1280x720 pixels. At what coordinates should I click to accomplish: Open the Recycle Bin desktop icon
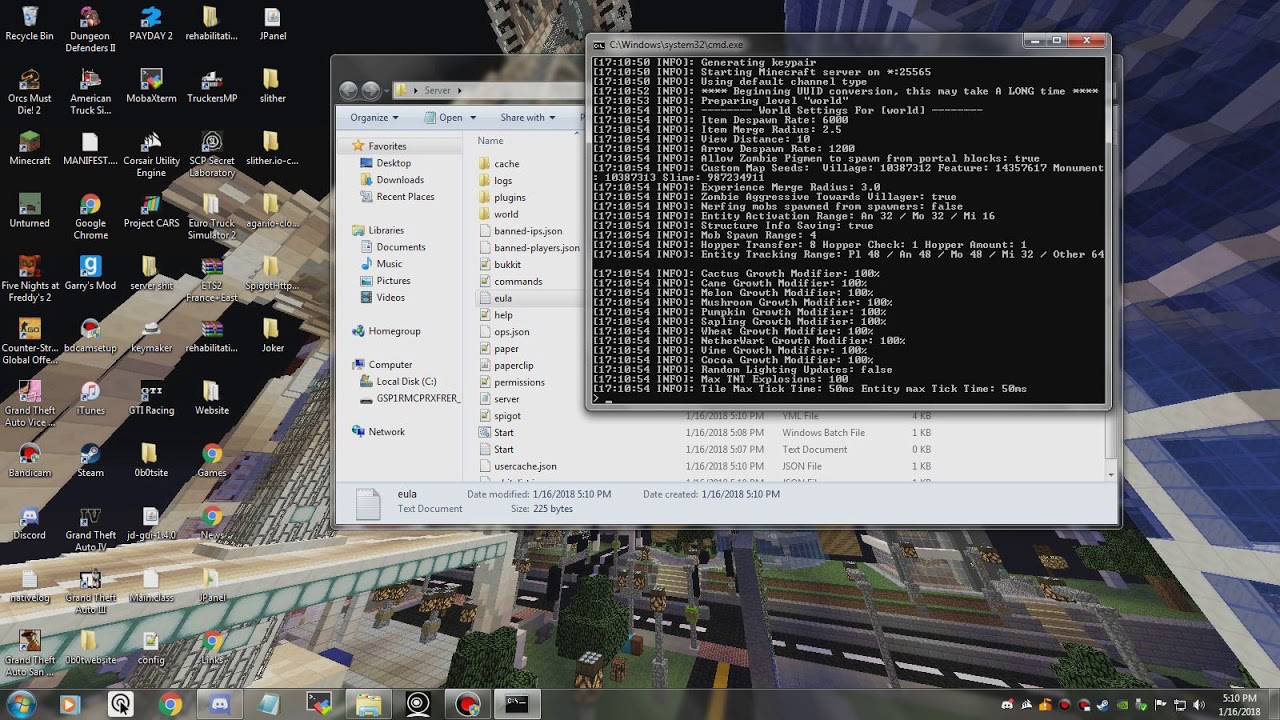[x=29, y=23]
